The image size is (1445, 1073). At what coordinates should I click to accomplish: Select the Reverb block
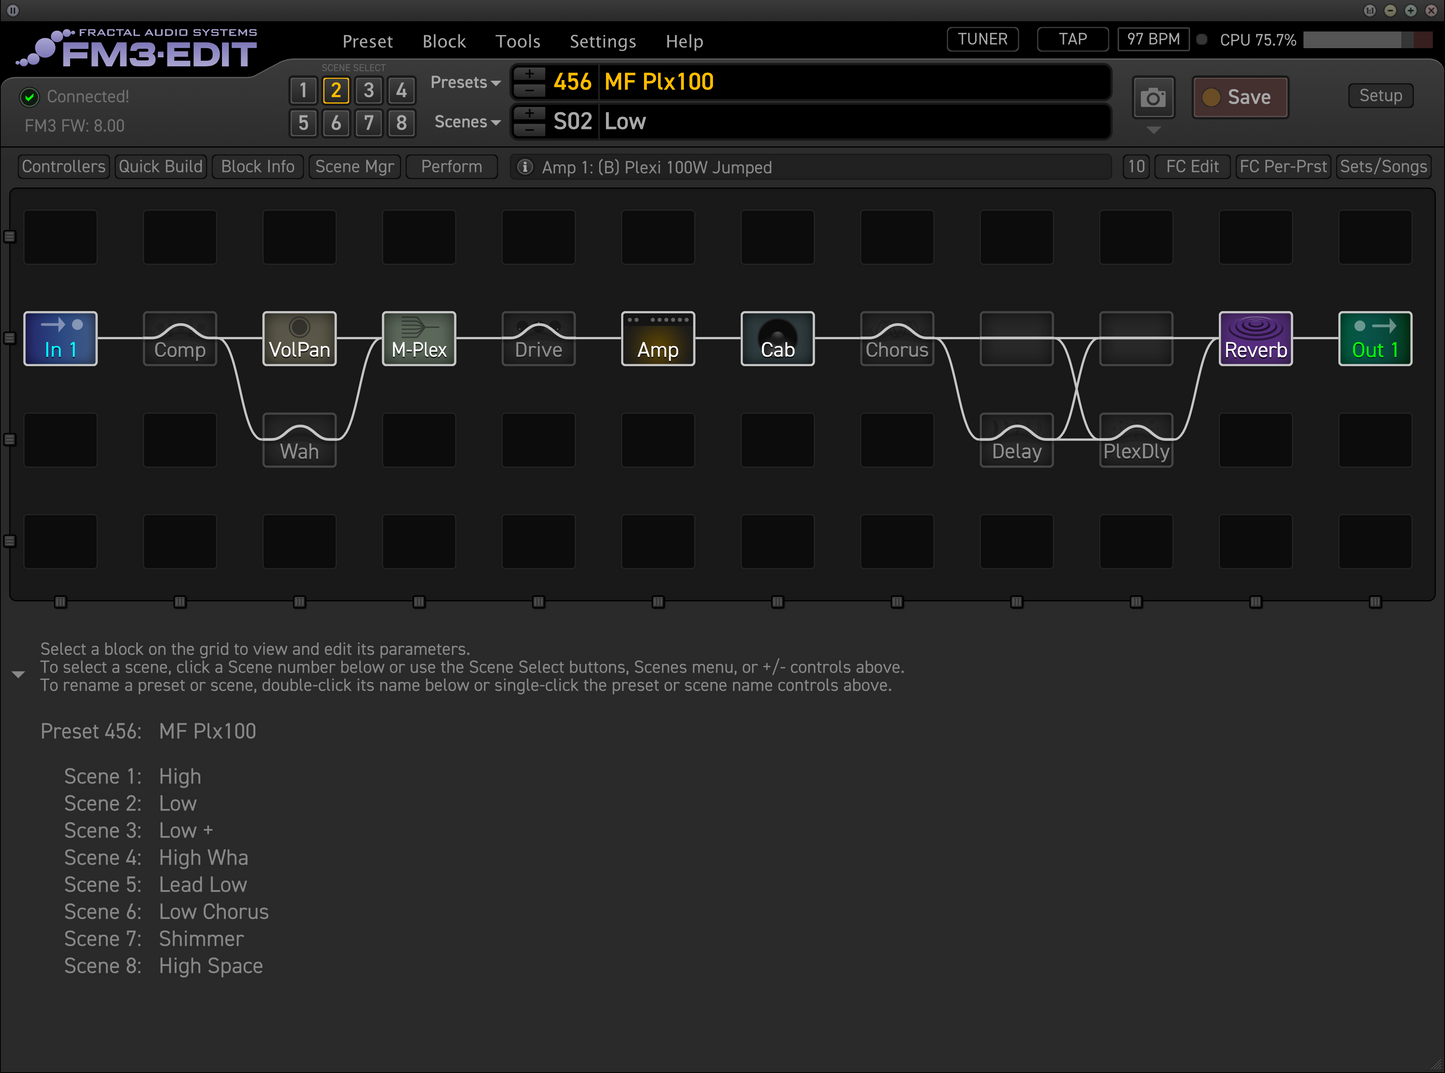click(x=1256, y=339)
